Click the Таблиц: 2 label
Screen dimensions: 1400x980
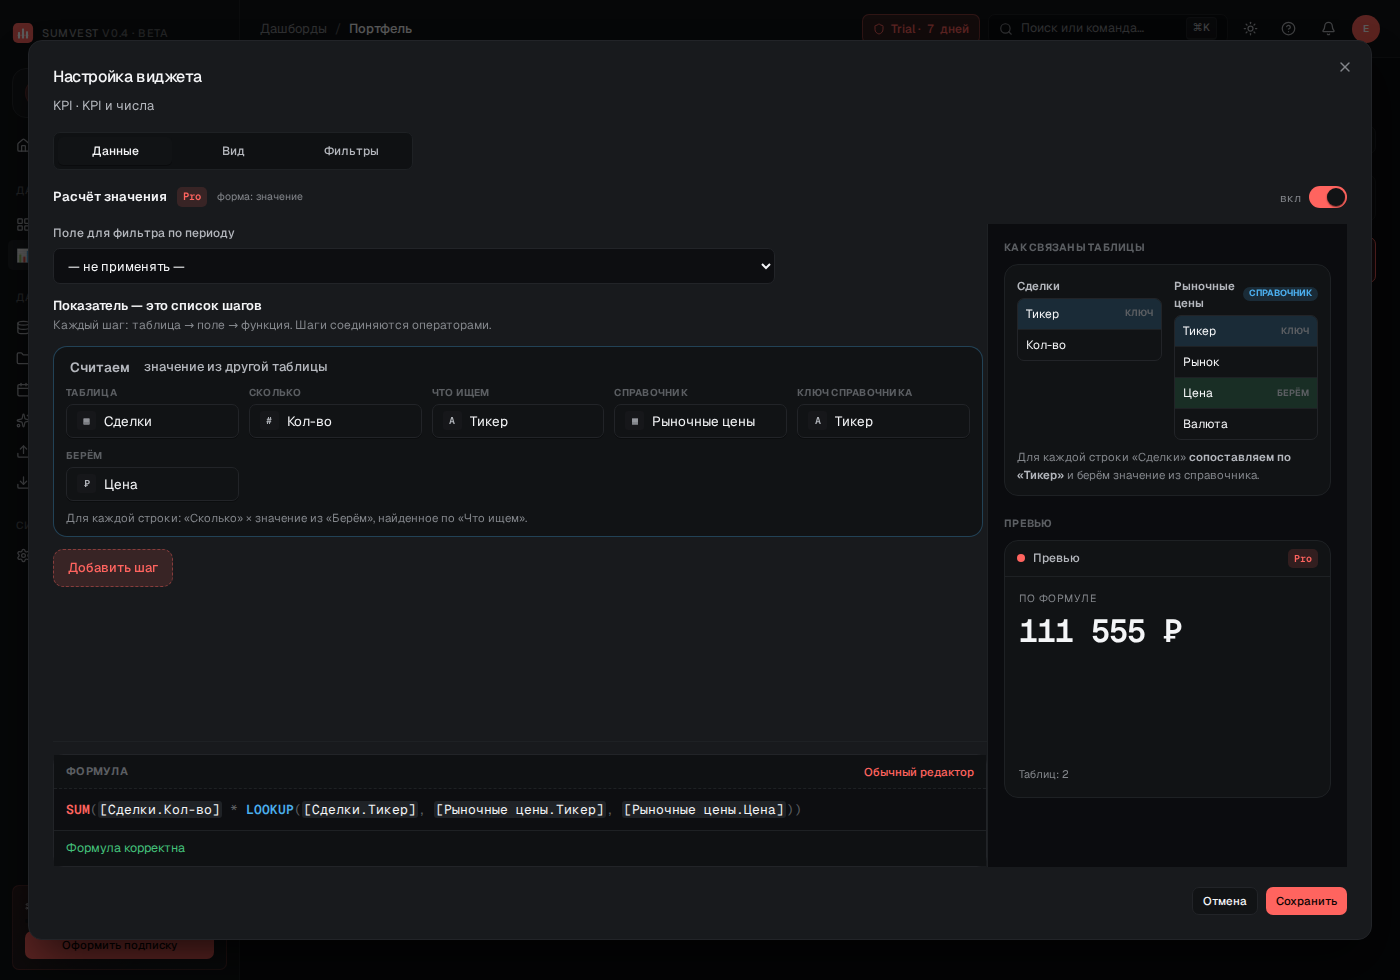click(x=1043, y=774)
